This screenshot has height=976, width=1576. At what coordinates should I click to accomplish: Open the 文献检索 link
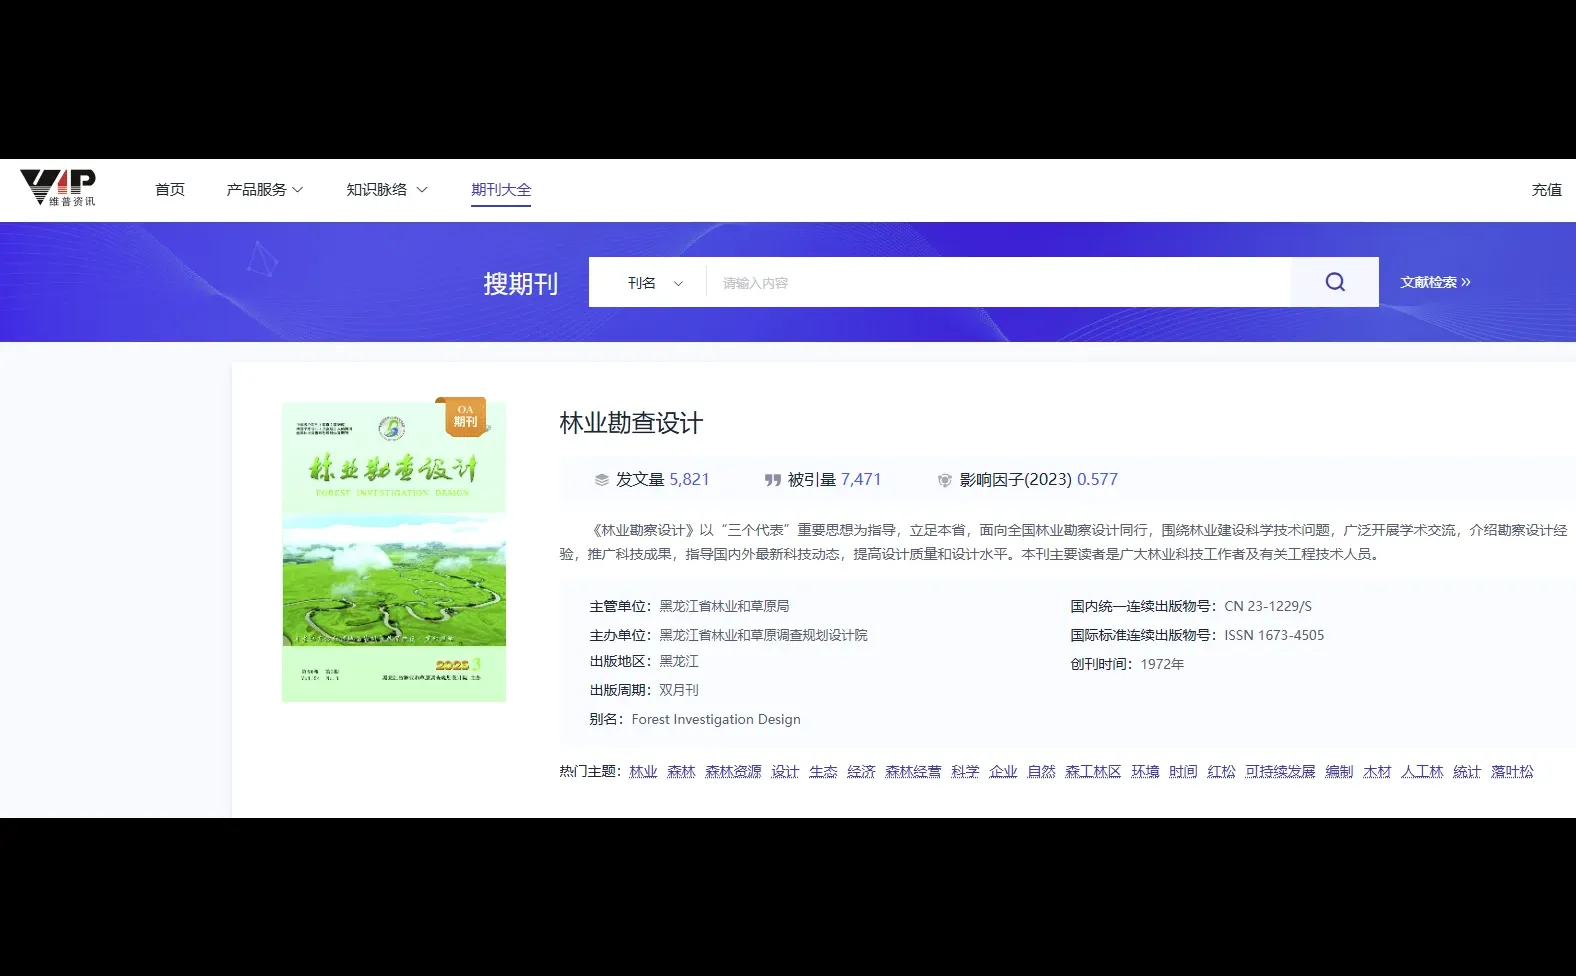(1435, 282)
